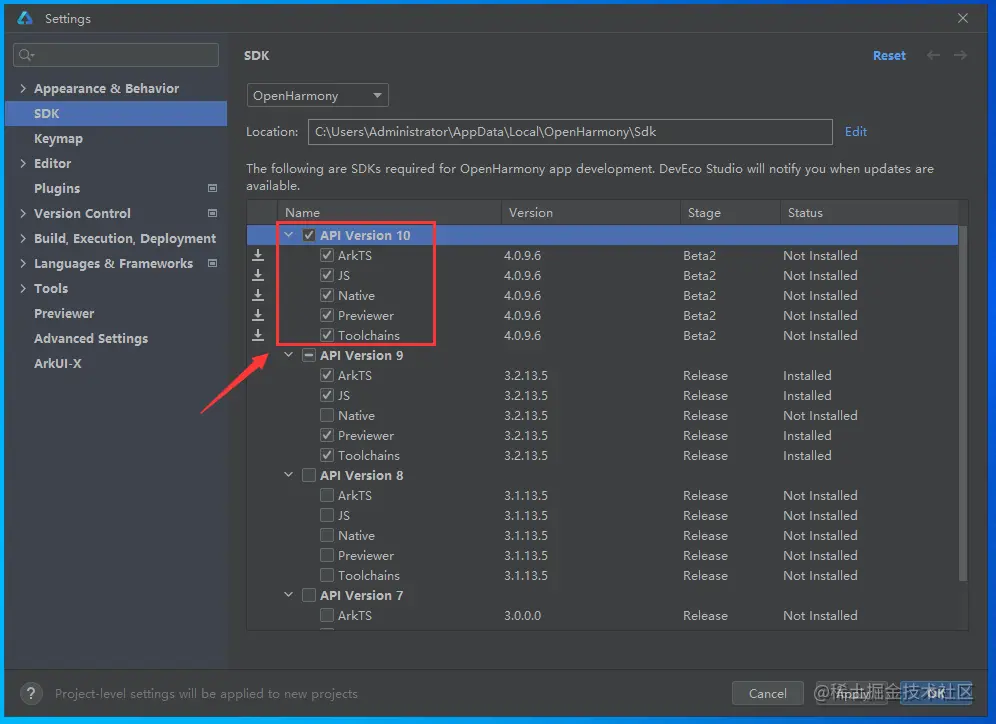Expand Languages & Frameworks section
This screenshot has width=996, height=724.
[23, 263]
